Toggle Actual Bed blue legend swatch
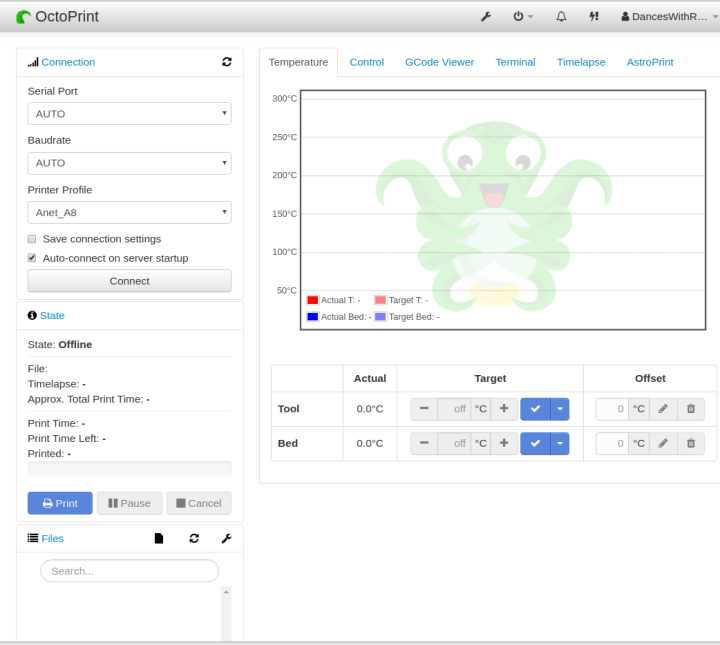The image size is (720, 645). (313, 317)
